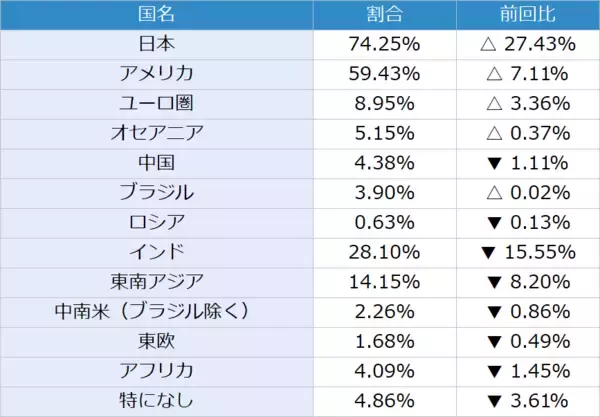Click the 国名 column header
Image resolution: width=600 pixels, height=417 pixels.
157,14
